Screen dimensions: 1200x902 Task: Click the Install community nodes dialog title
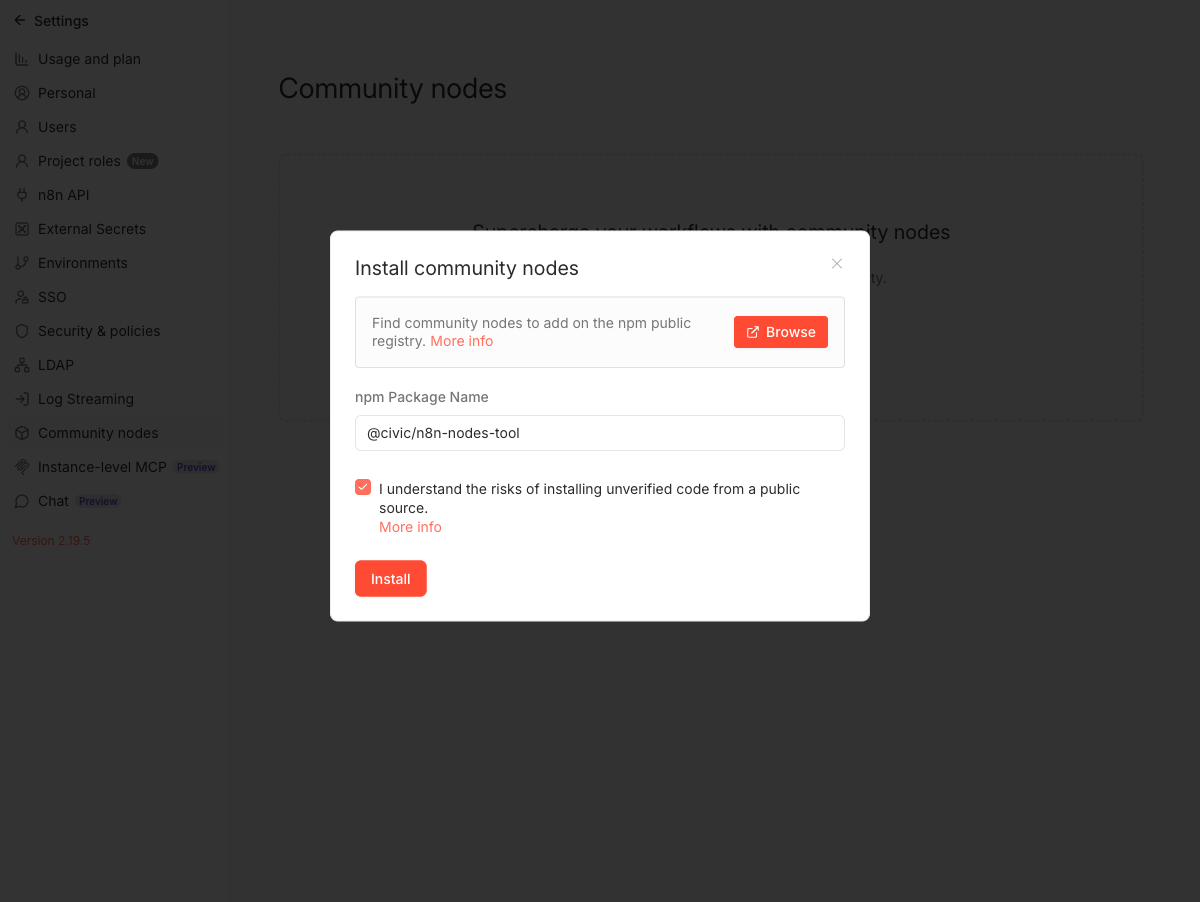[x=467, y=268]
